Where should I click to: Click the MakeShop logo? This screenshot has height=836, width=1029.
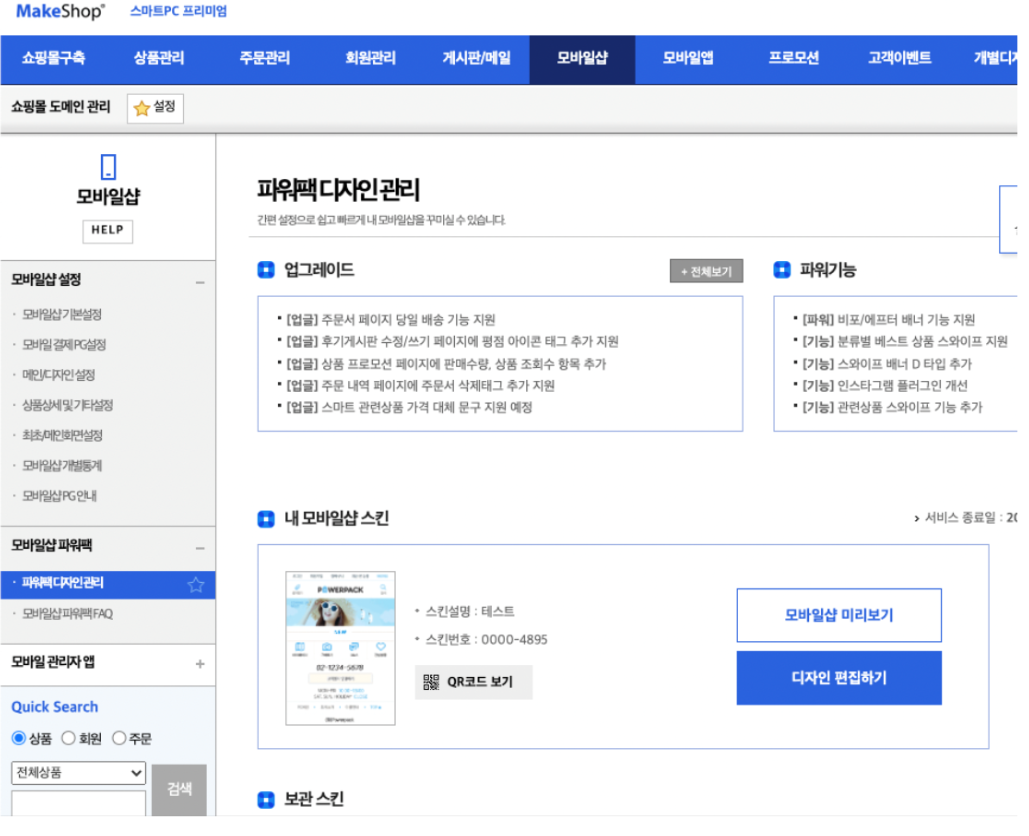tap(60, 12)
